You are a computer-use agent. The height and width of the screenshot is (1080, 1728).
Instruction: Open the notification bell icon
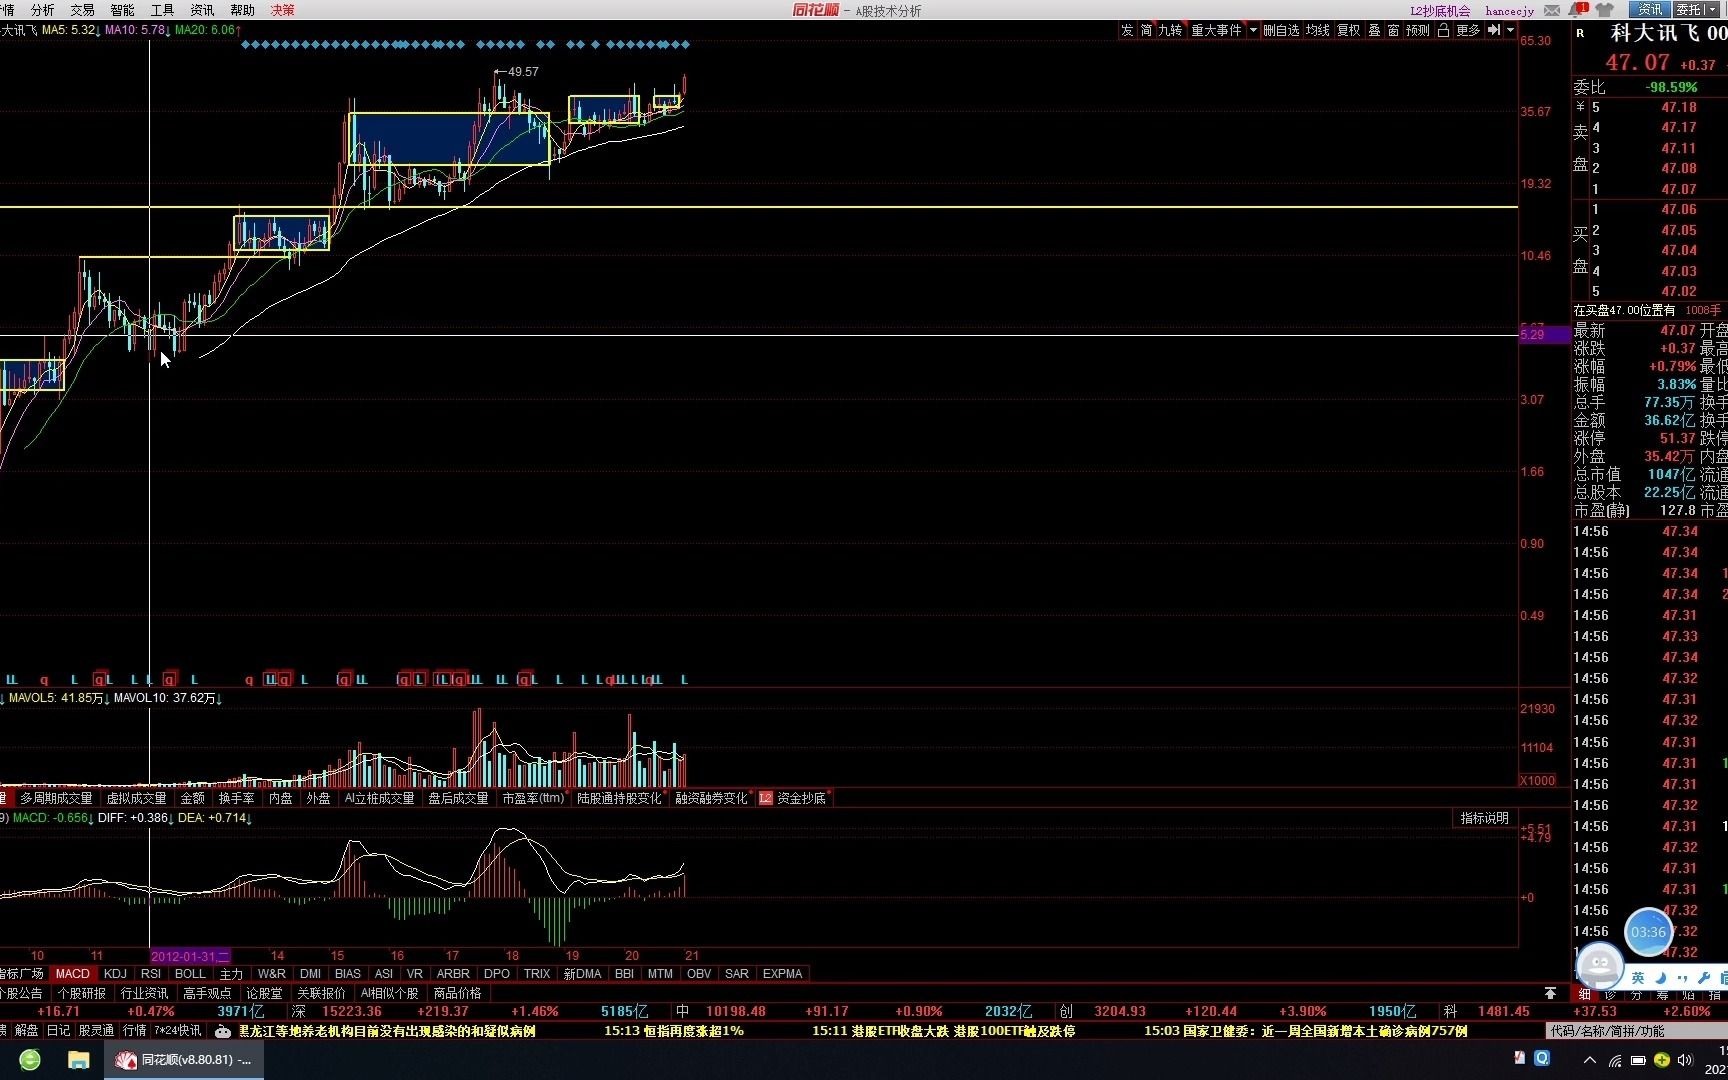[1579, 10]
